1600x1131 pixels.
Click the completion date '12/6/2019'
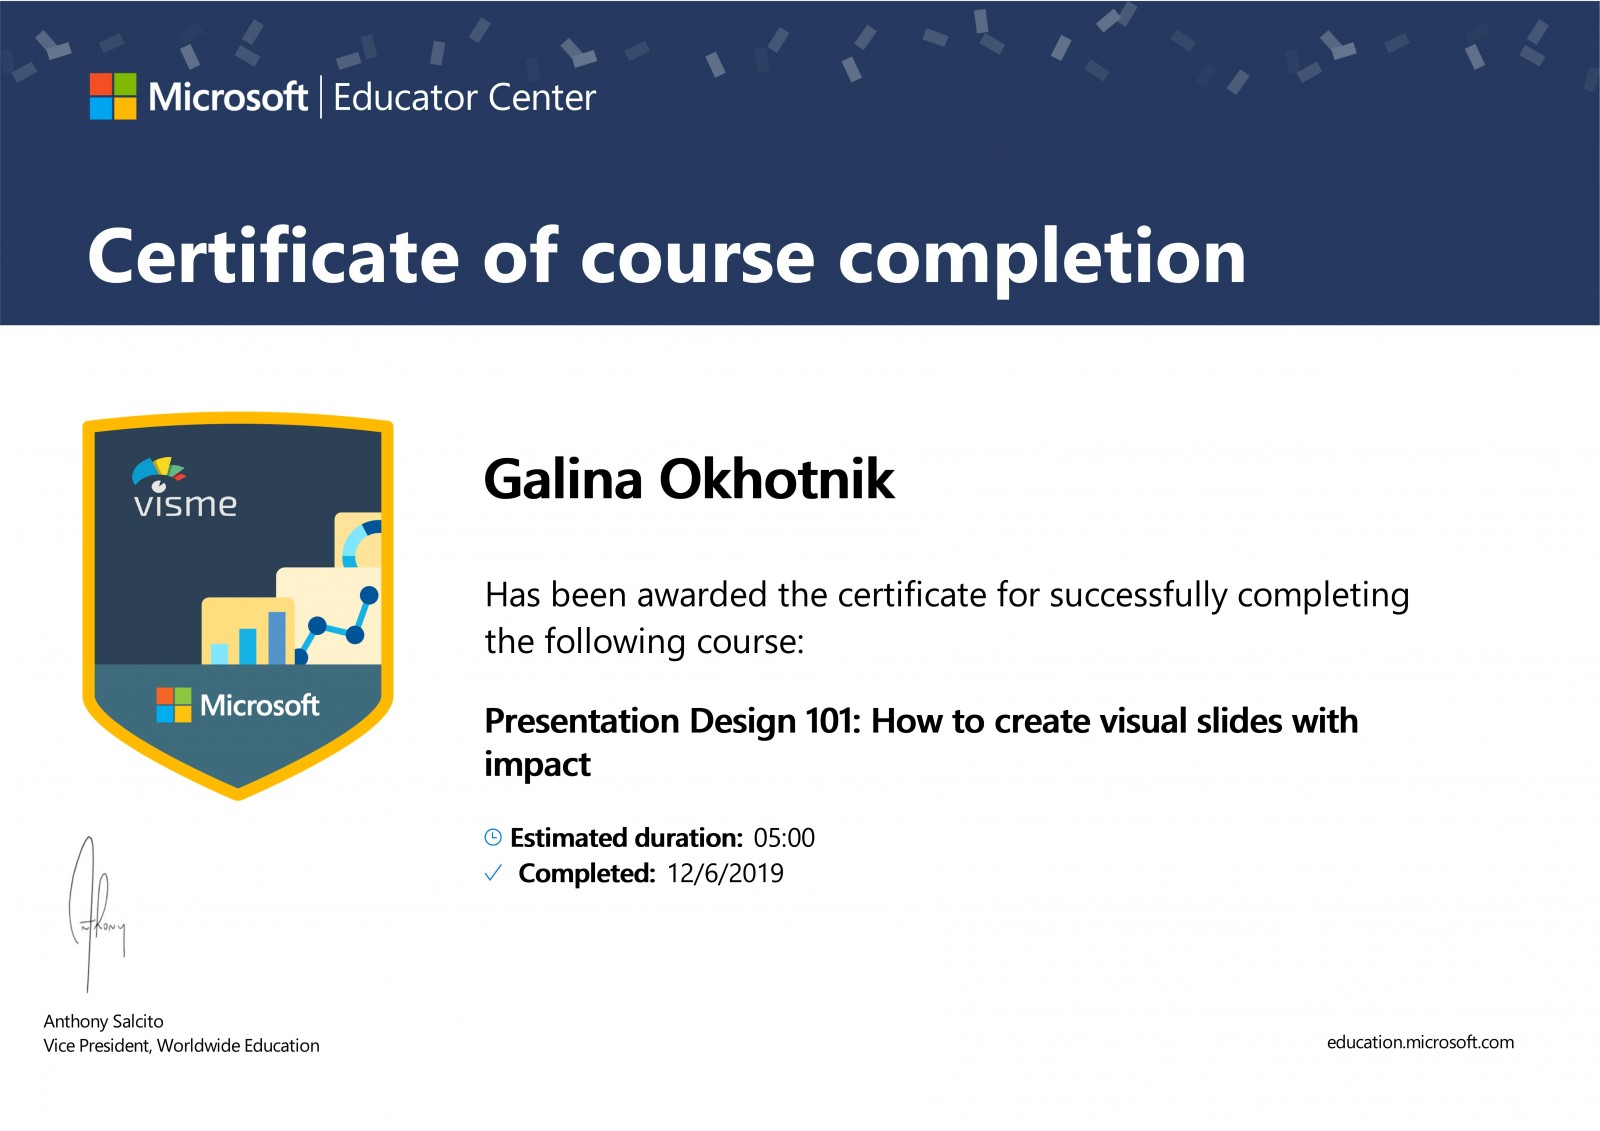coord(725,873)
